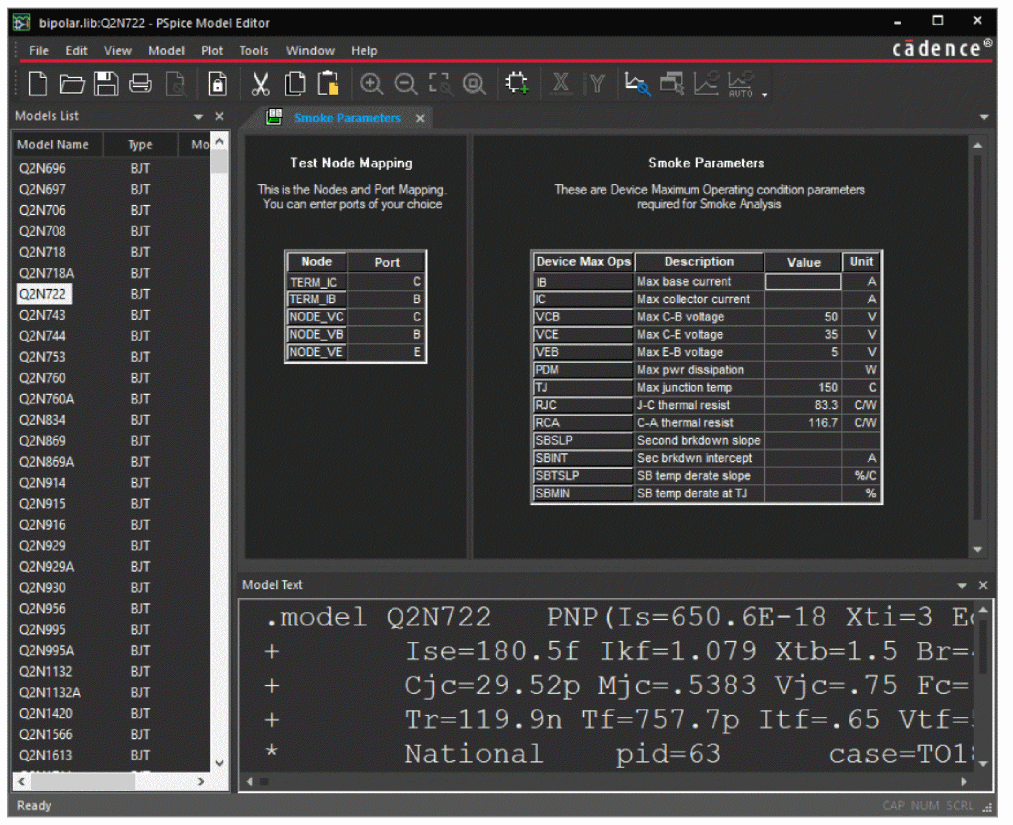Select model Q2N718A in the list

point(46,273)
